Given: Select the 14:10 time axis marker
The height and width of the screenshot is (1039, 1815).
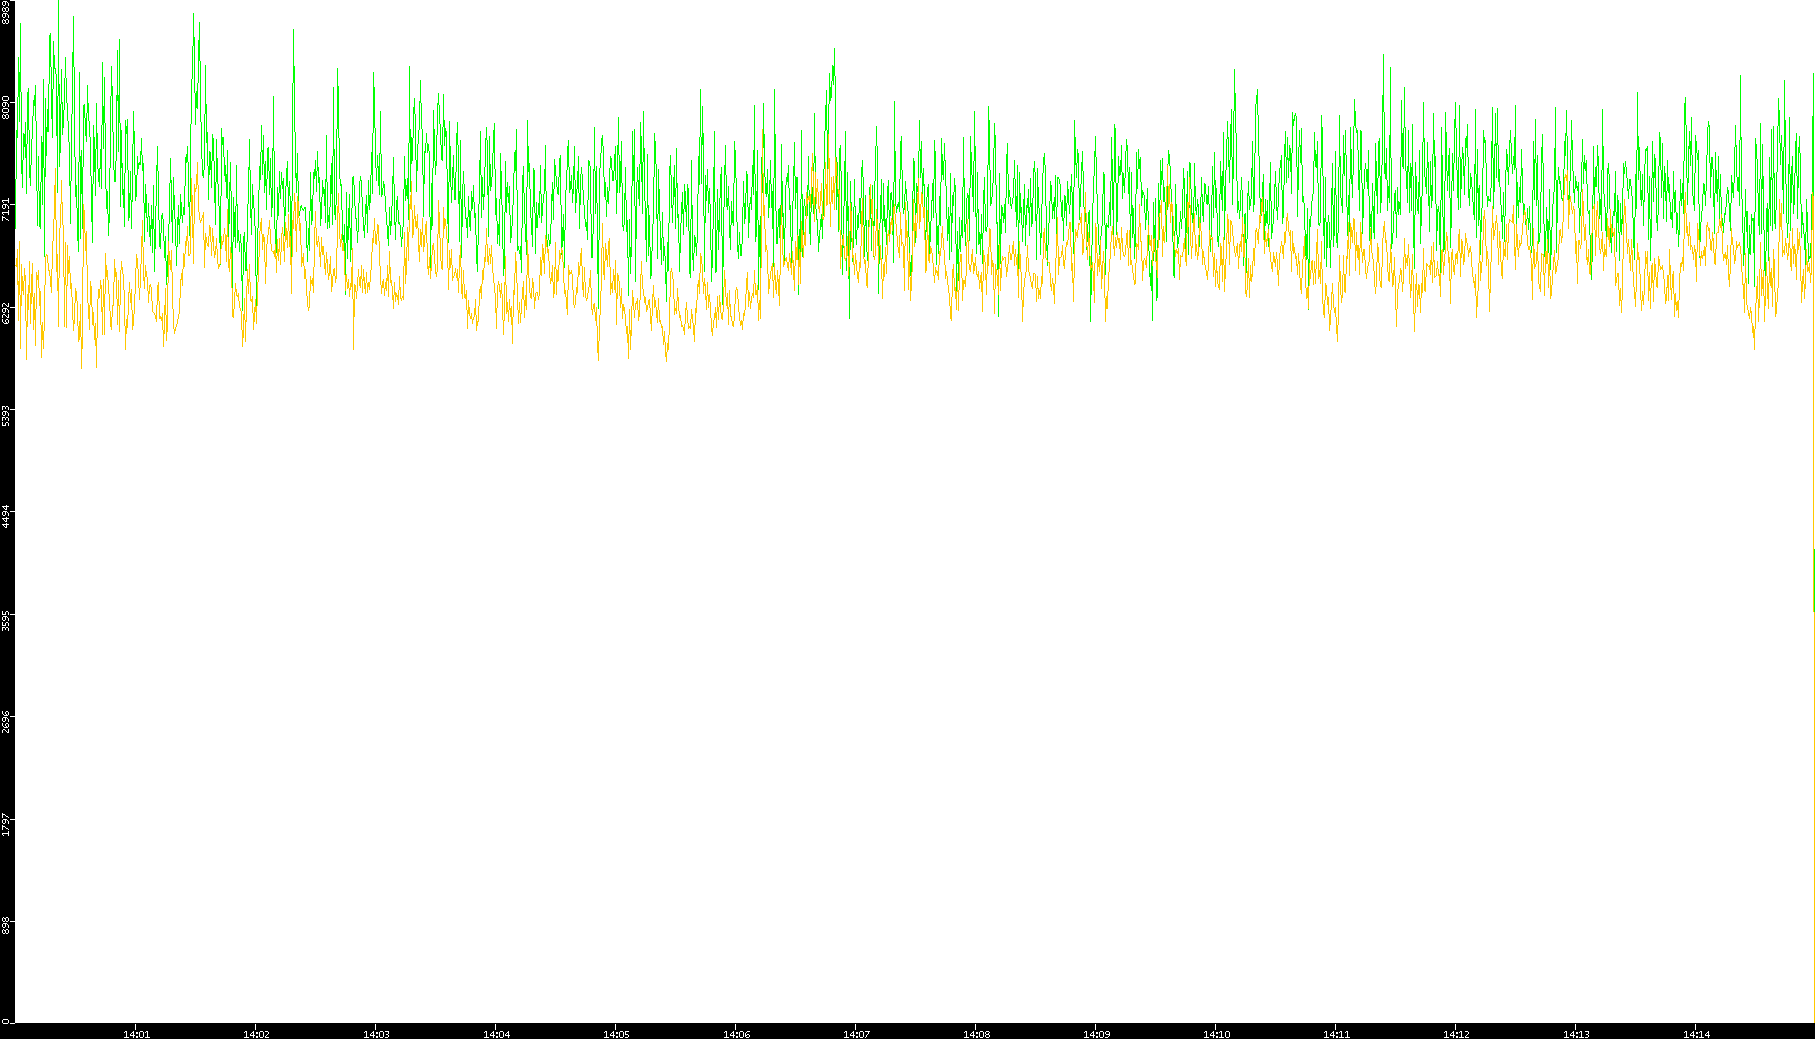Looking at the screenshot, I should coord(1216,1034).
